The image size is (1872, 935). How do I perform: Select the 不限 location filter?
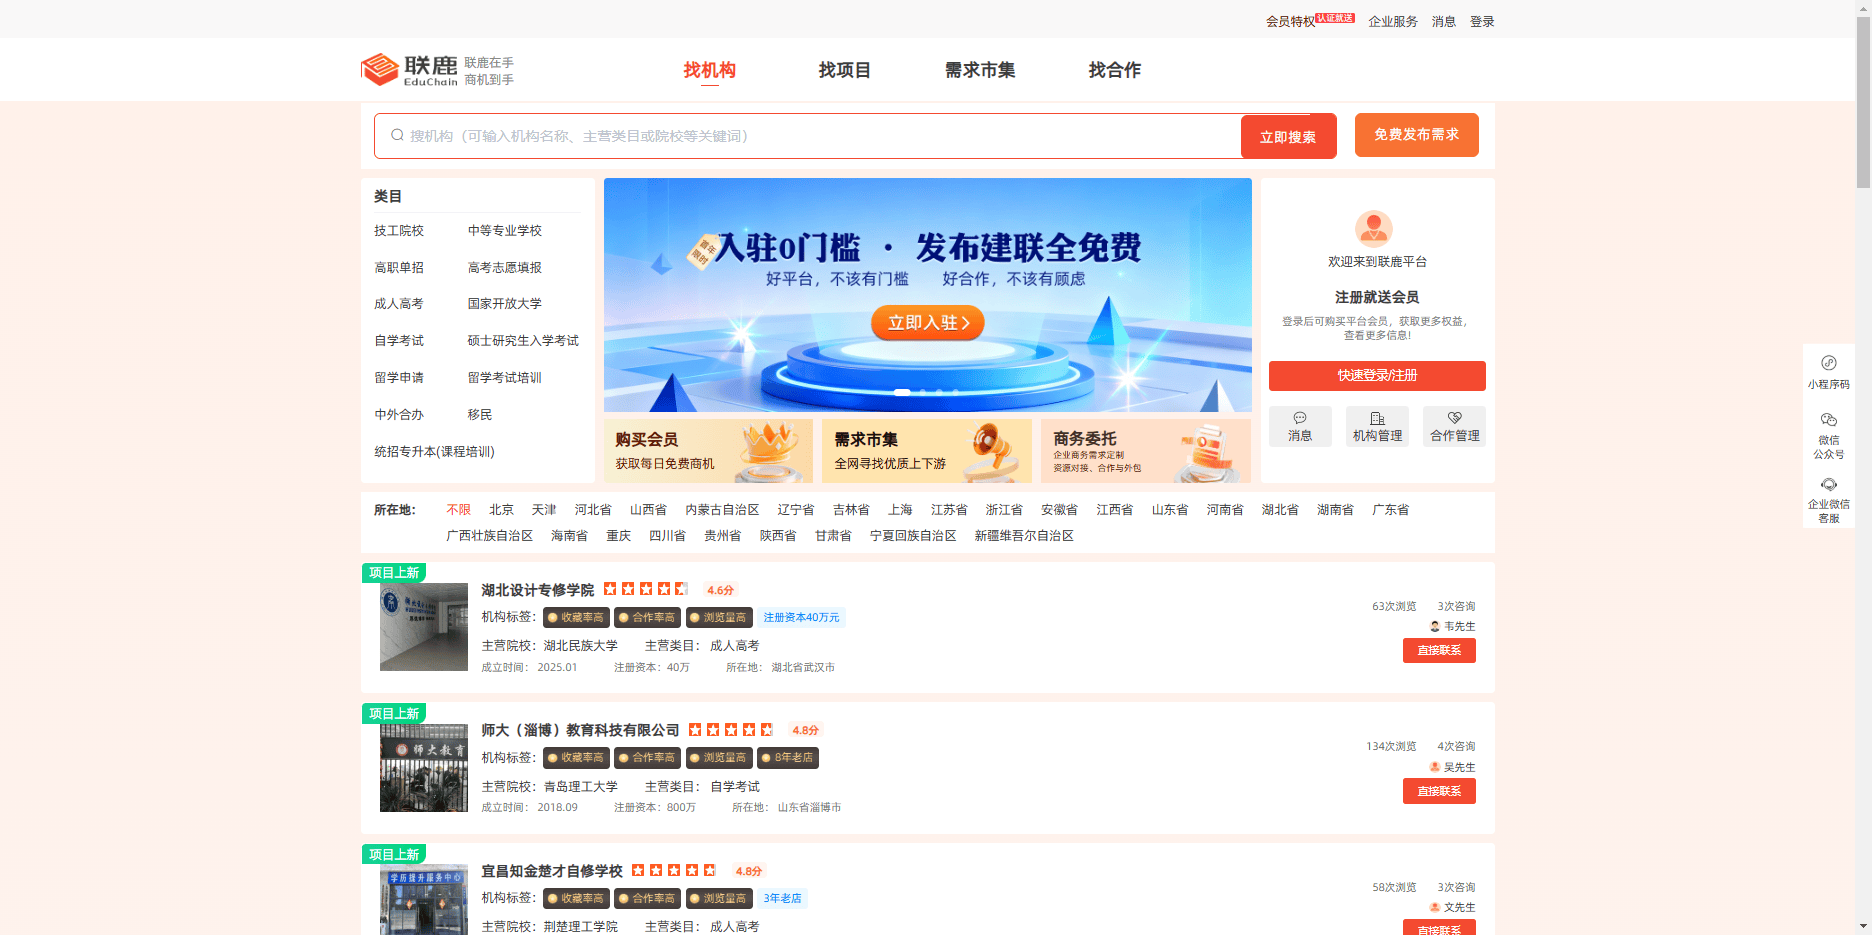(458, 510)
